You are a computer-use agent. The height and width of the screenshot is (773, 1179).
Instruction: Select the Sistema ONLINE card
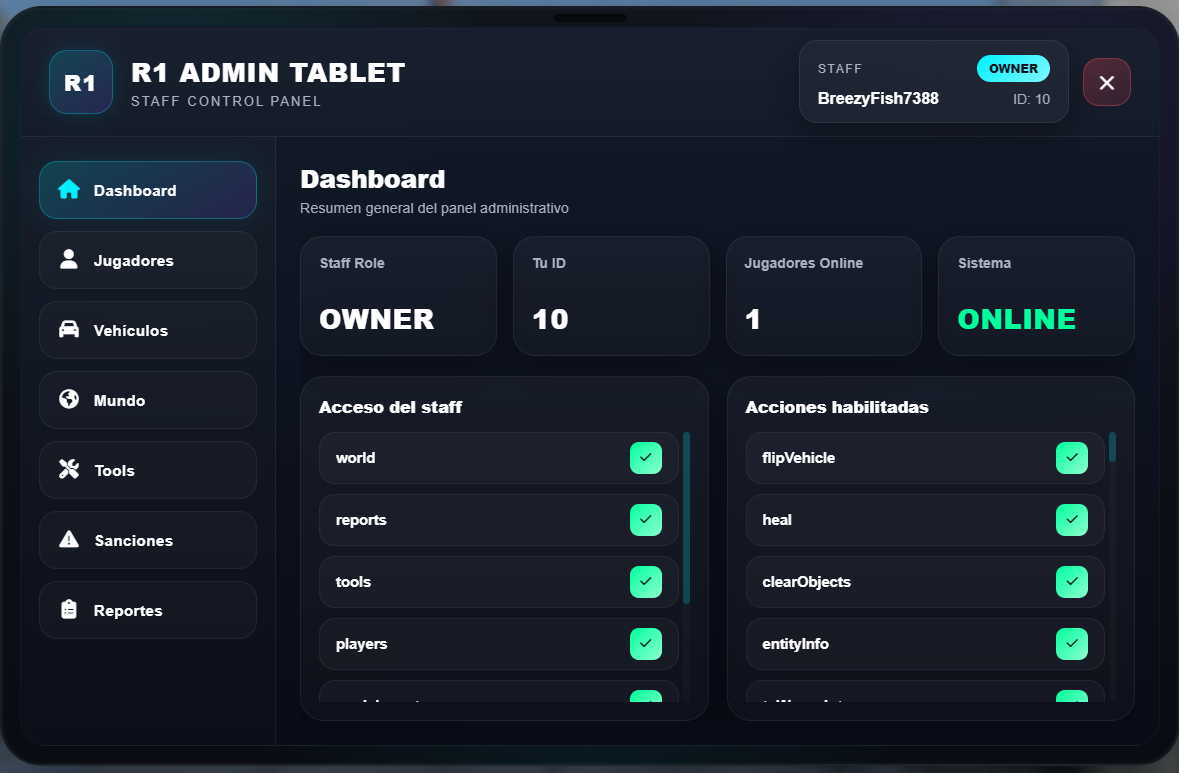click(1036, 296)
